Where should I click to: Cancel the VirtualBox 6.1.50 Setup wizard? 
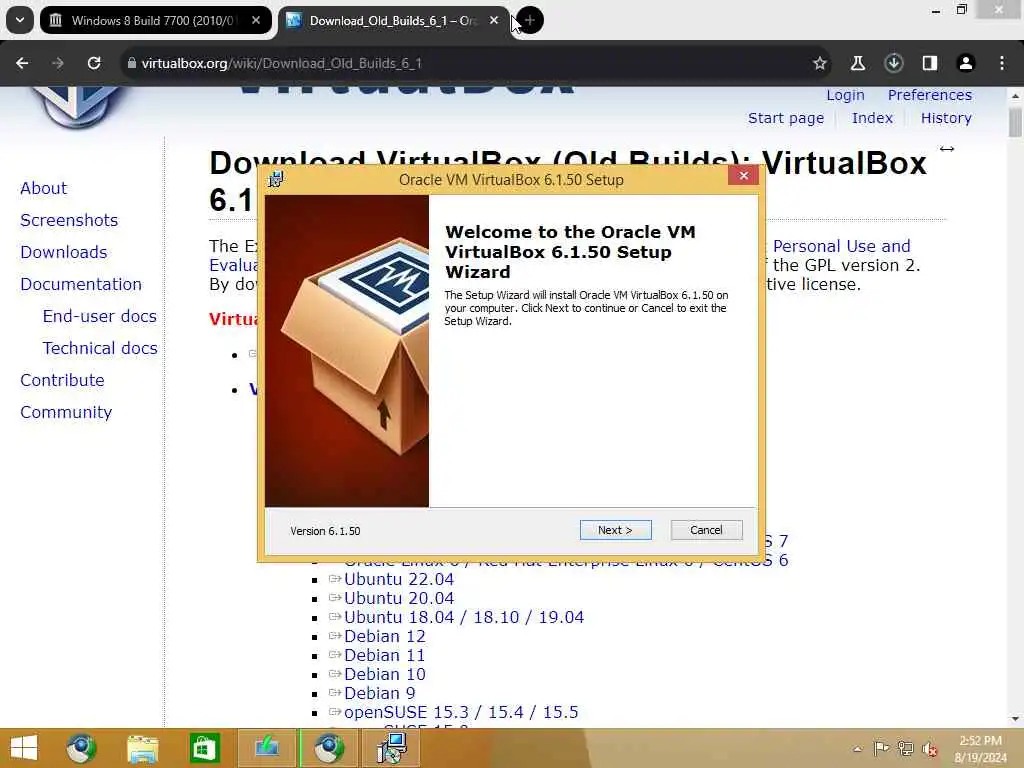coord(706,530)
